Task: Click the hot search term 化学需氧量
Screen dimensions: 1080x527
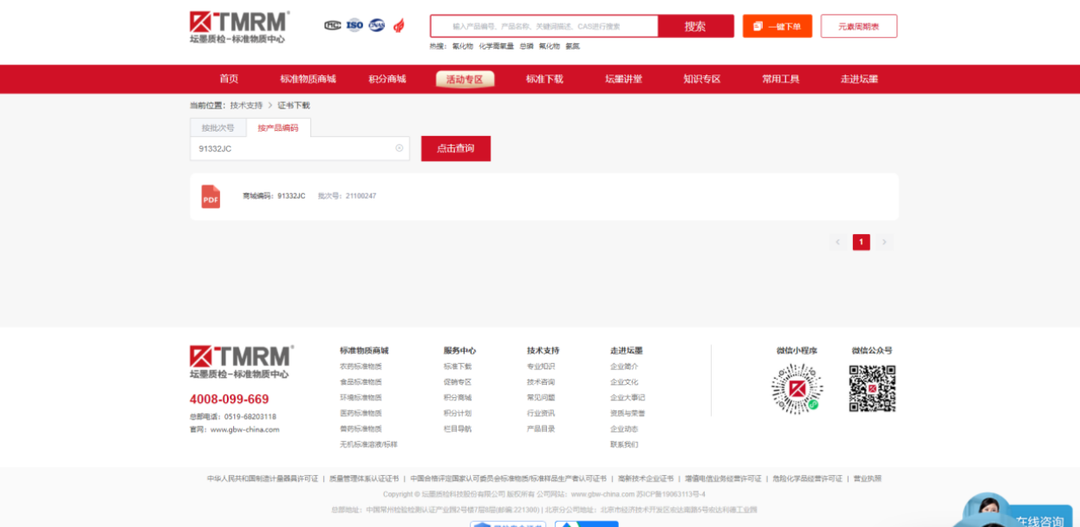Action: tap(496, 46)
